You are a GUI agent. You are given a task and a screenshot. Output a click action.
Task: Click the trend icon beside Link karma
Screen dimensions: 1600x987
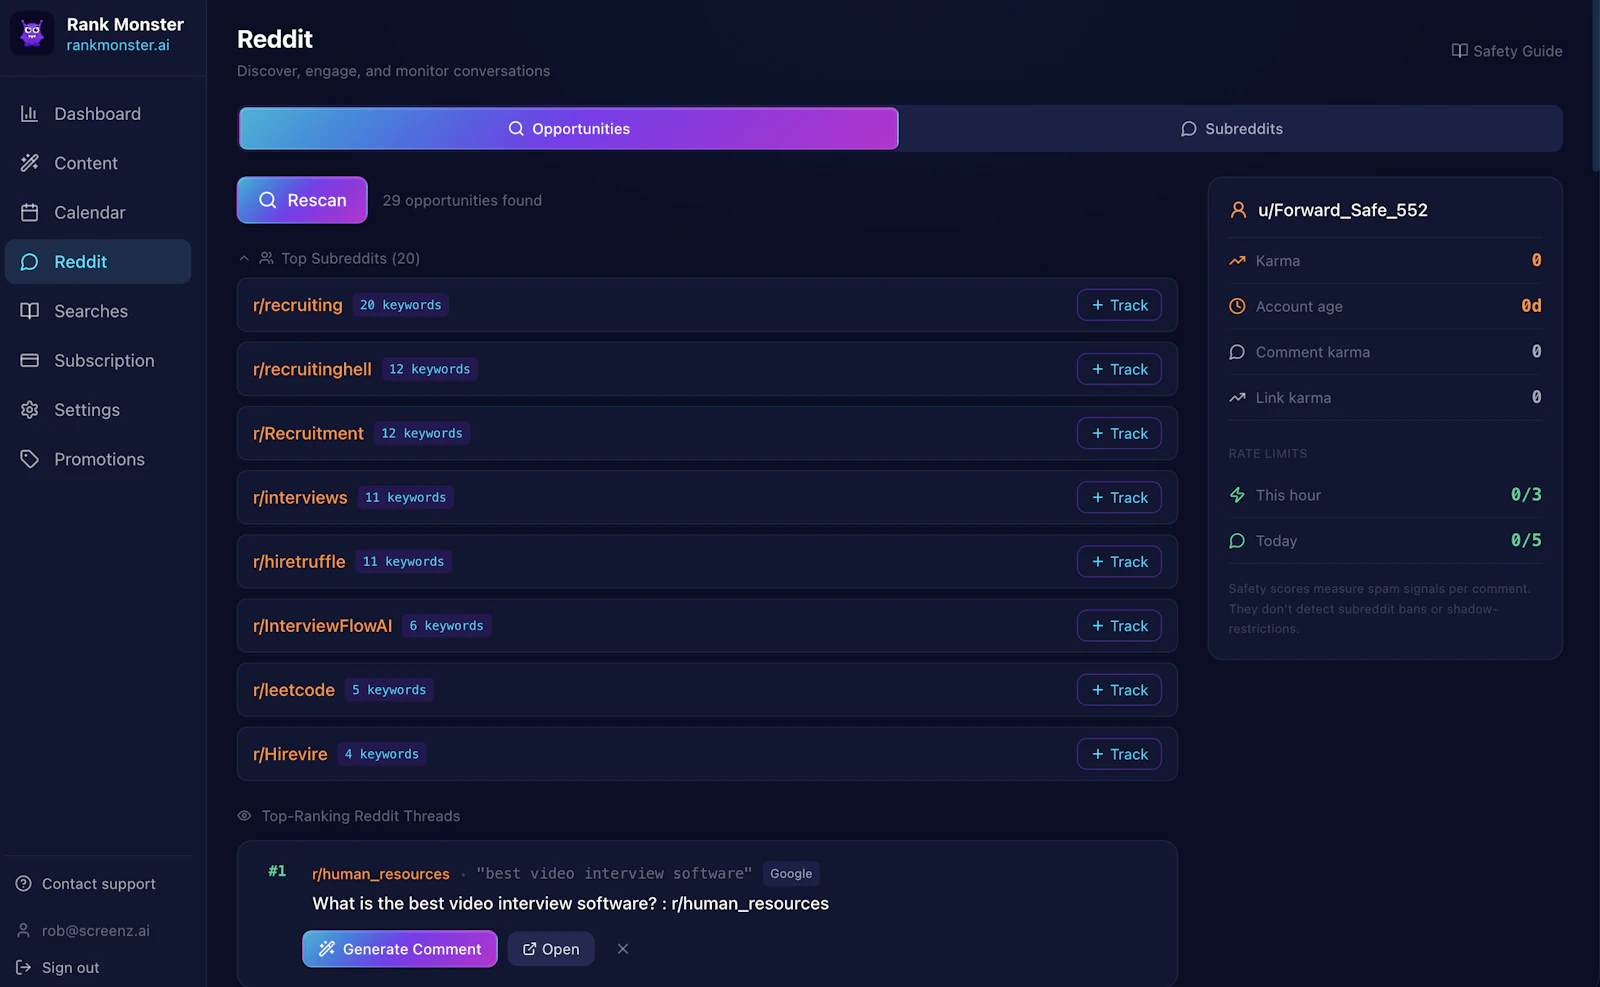pyautogui.click(x=1237, y=398)
